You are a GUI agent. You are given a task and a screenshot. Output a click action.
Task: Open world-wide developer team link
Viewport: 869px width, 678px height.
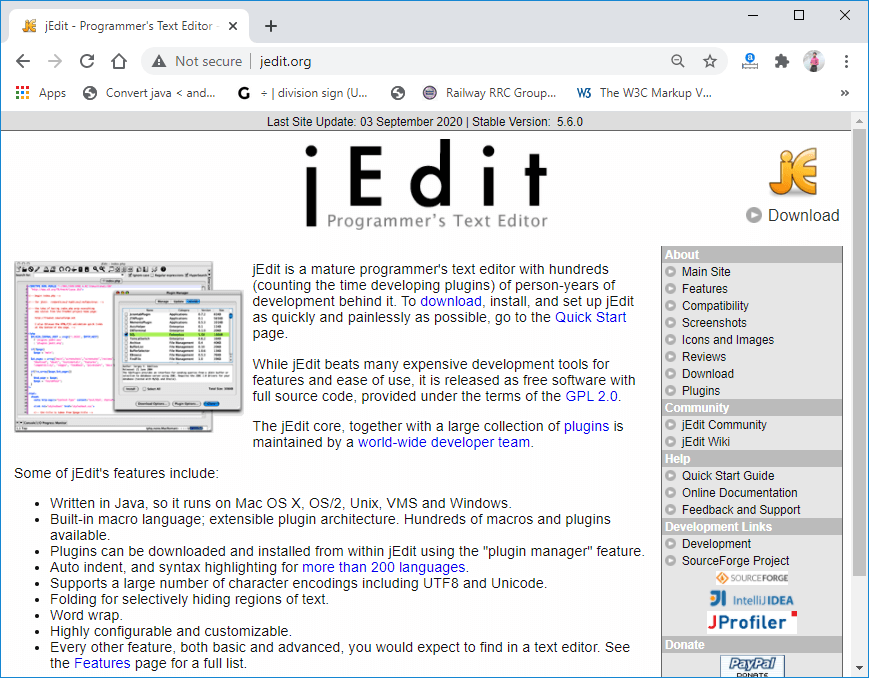click(443, 442)
